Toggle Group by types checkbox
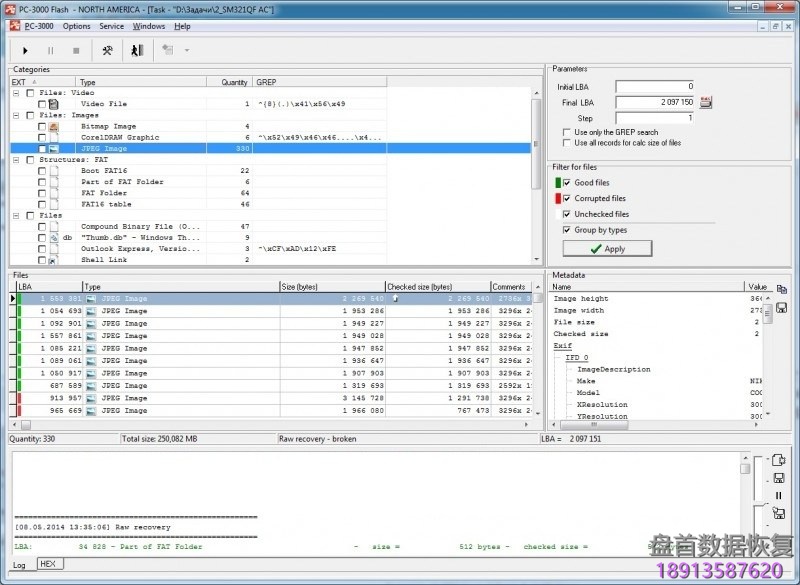 567,230
